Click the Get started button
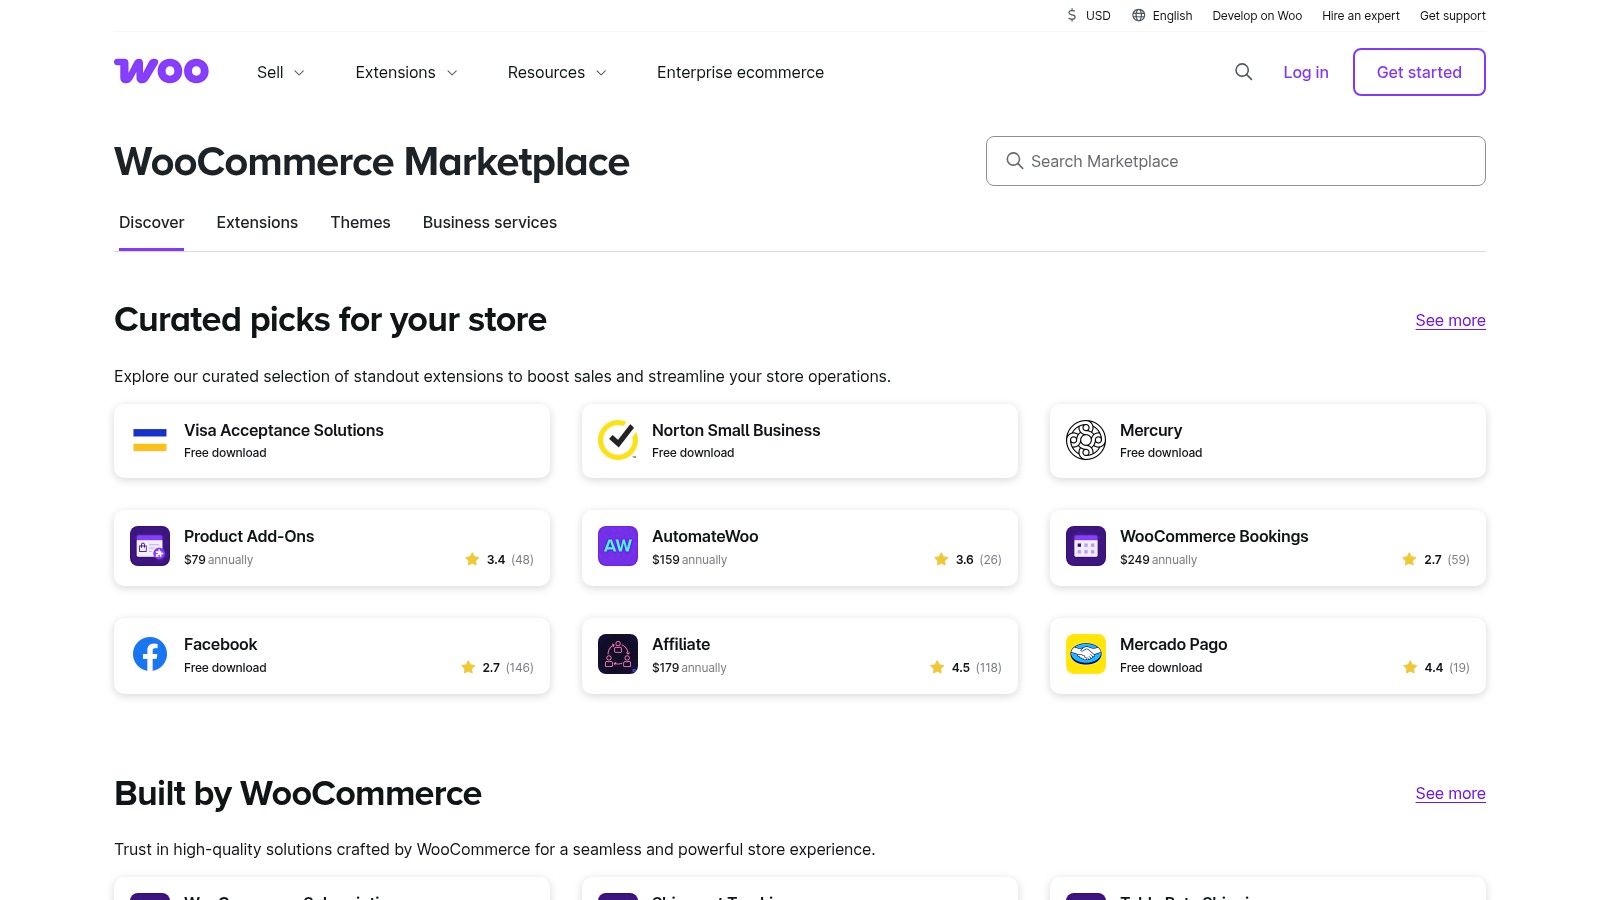This screenshot has width=1600, height=900. pyautogui.click(x=1419, y=72)
